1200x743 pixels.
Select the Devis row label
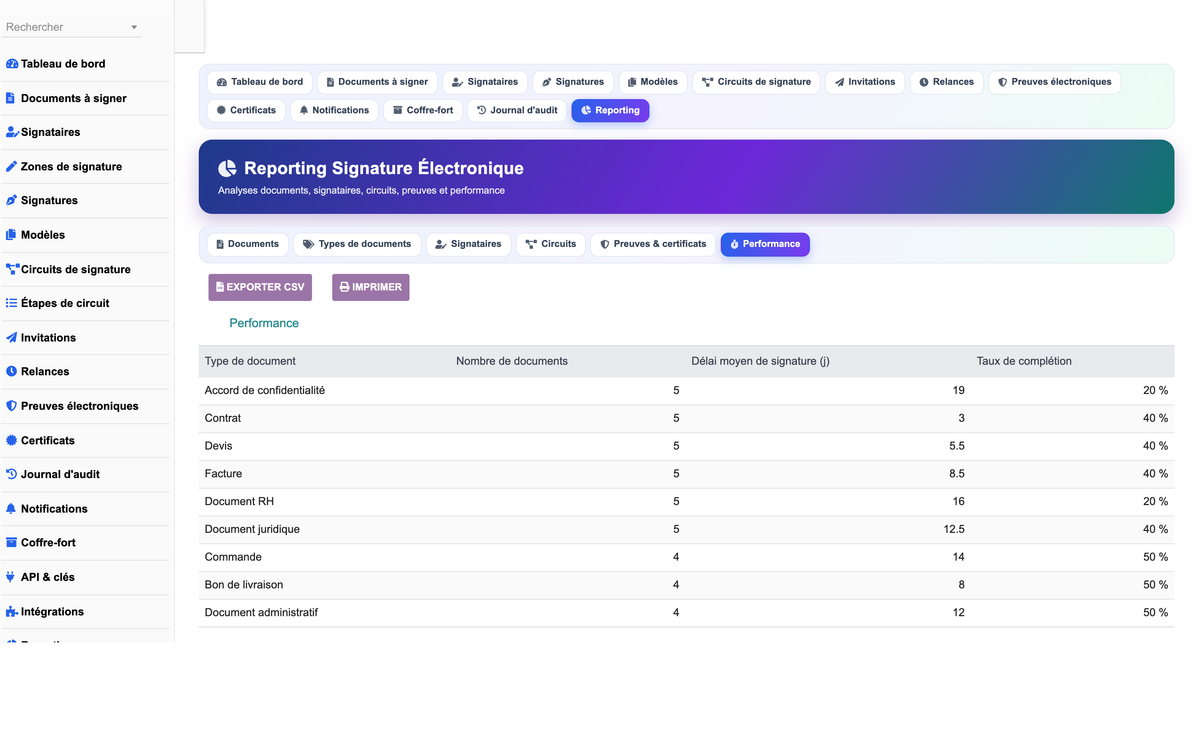[x=219, y=446]
